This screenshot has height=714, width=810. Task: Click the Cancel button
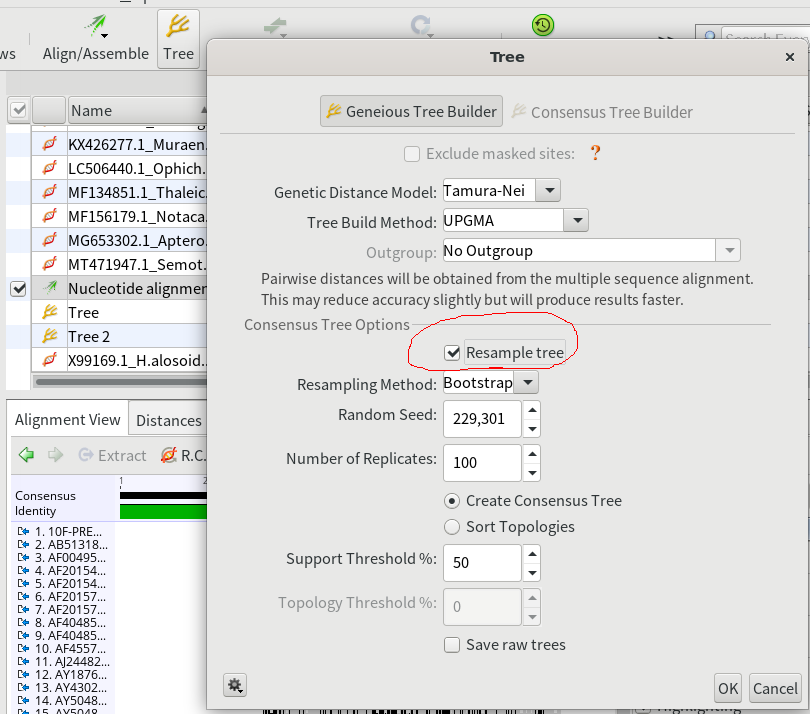click(x=775, y=688)
